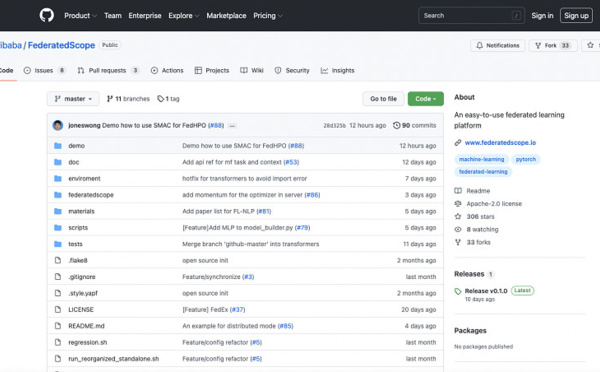Image resolution: width=600 pixels, height=372 pixels.
Task: Select the machine-learning topic tag
Action: (481, 159)
